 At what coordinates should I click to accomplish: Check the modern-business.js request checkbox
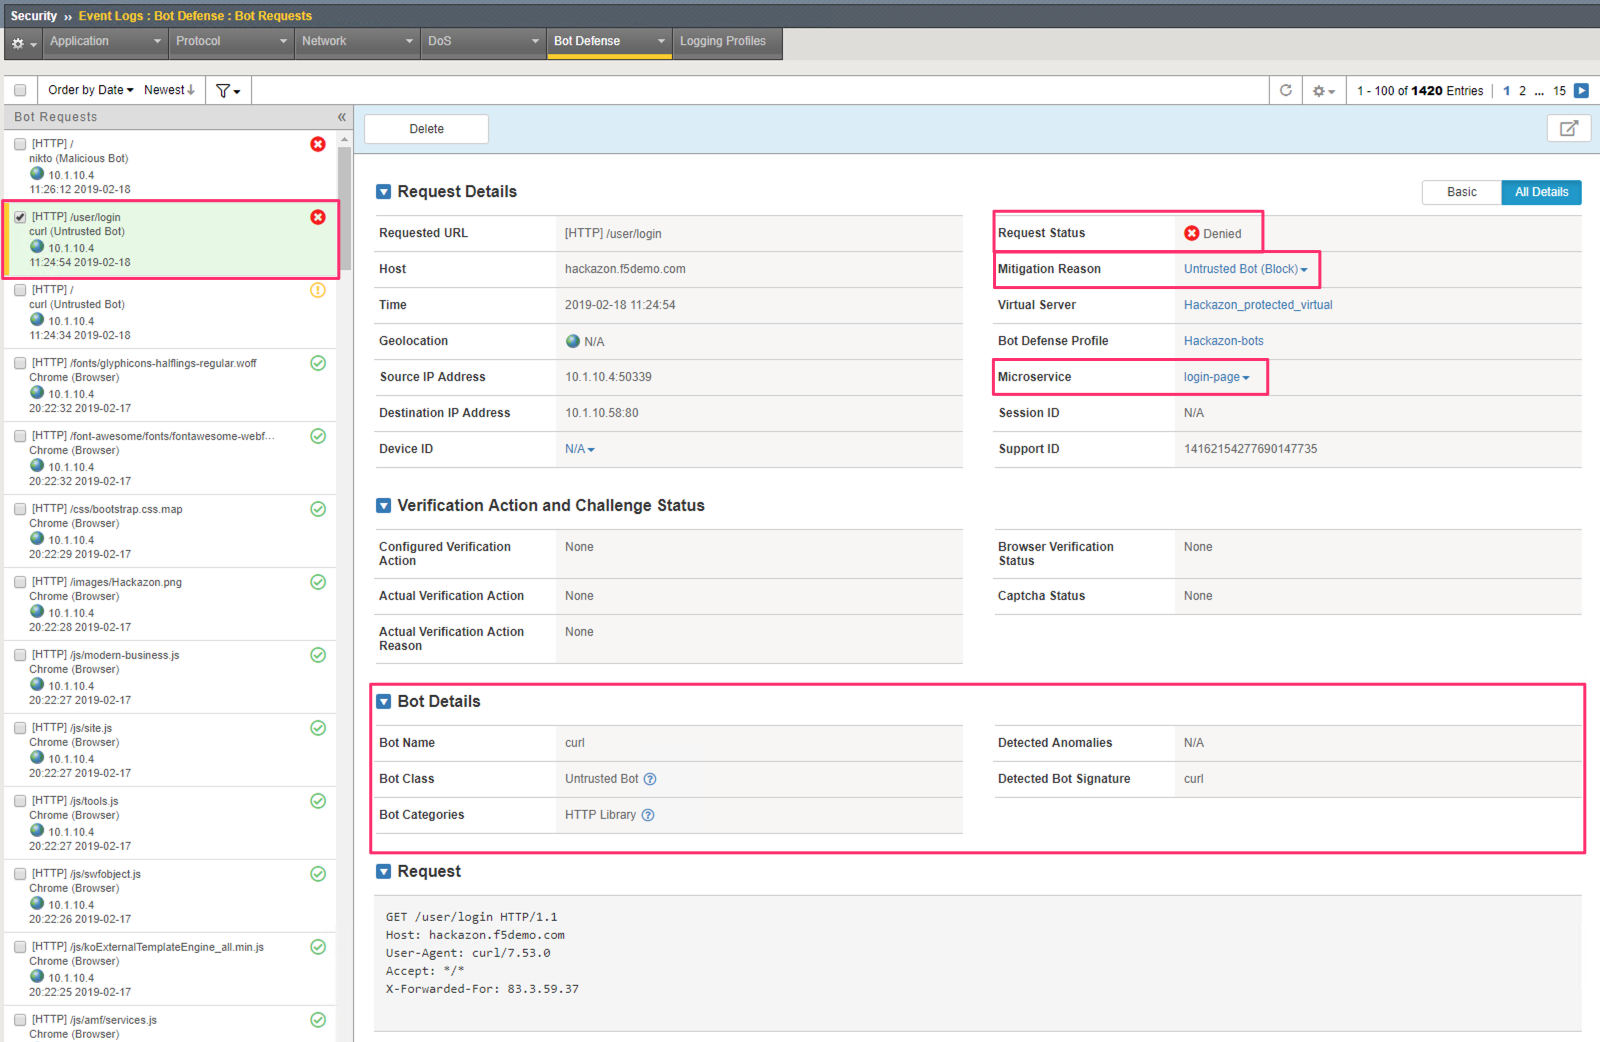coord(20,655)
